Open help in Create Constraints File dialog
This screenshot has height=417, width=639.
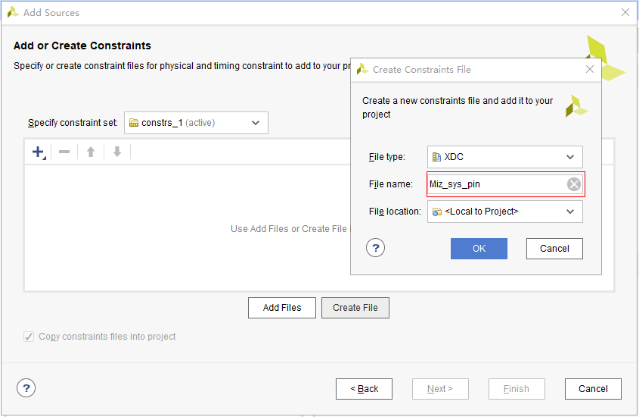[376, 248]
